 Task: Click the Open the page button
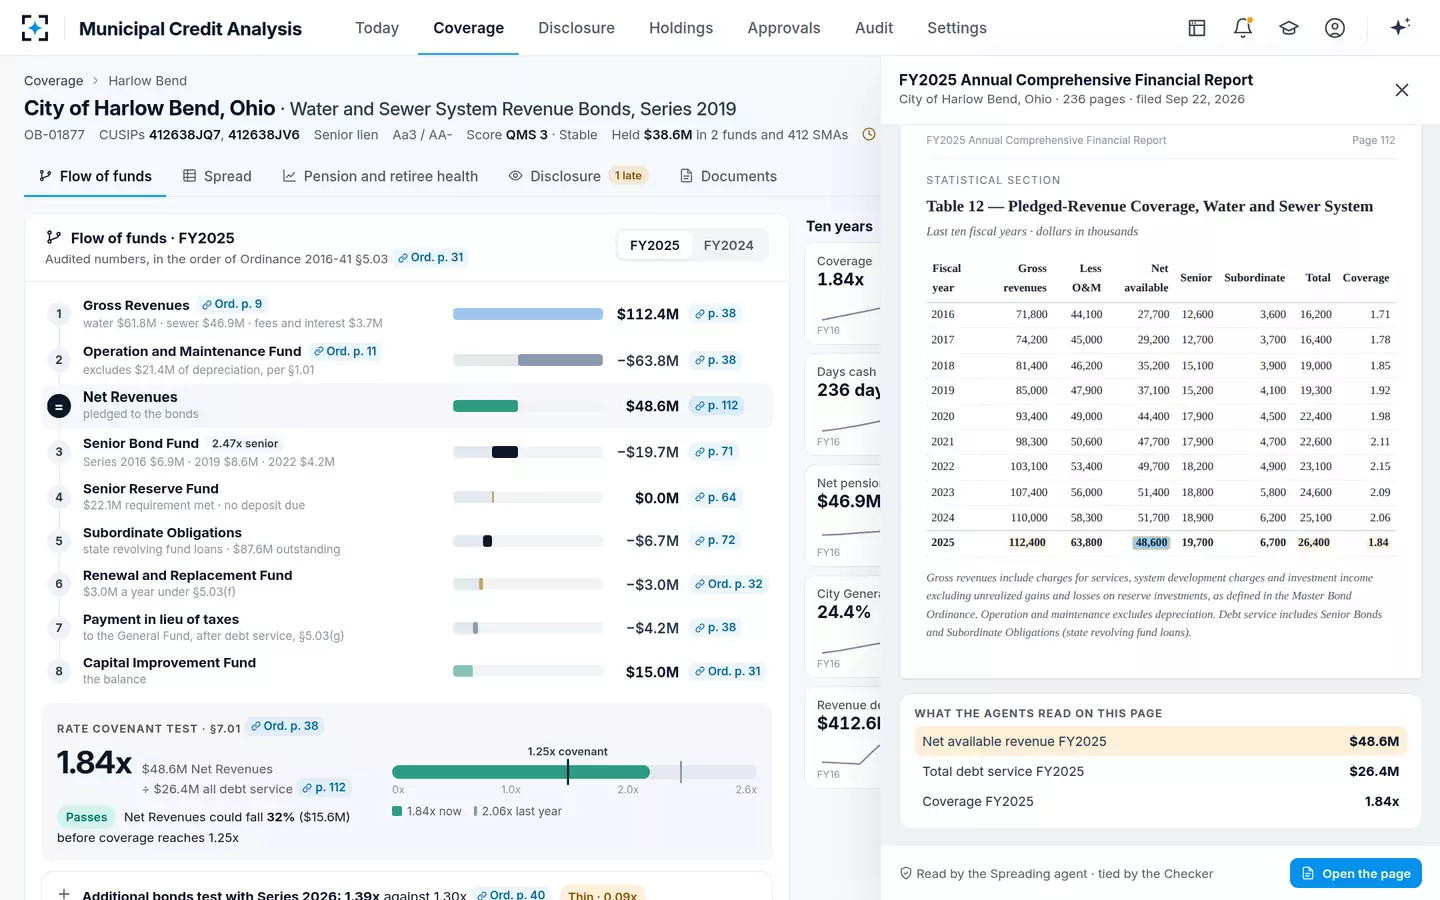pos(1356,873)
